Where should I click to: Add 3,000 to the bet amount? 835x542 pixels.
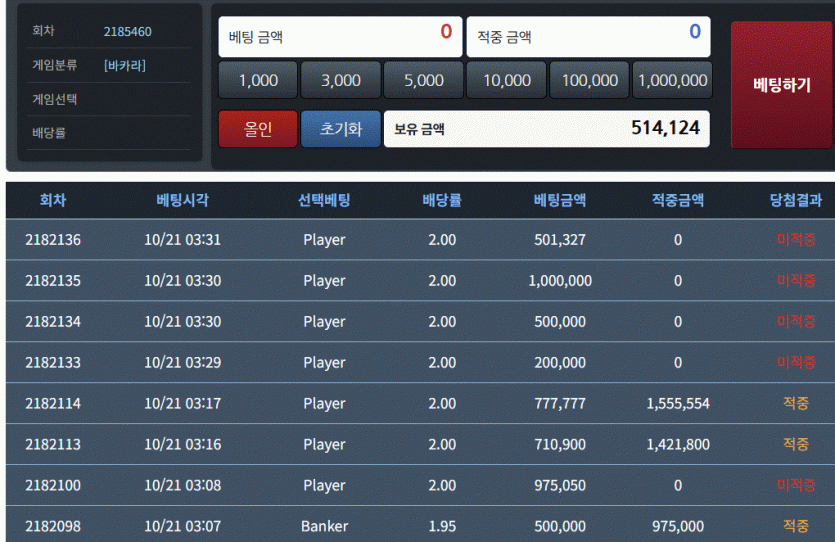pos(341,80)
